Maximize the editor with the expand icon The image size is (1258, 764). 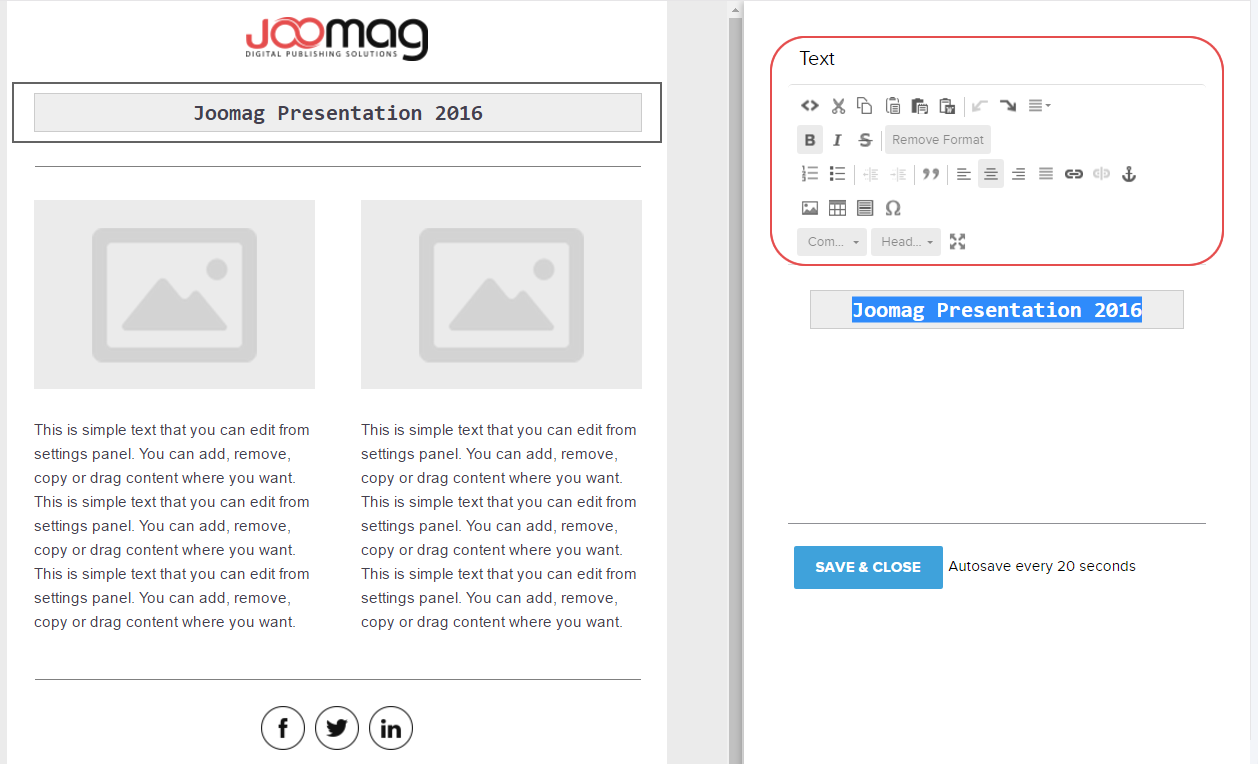point(957,242)
